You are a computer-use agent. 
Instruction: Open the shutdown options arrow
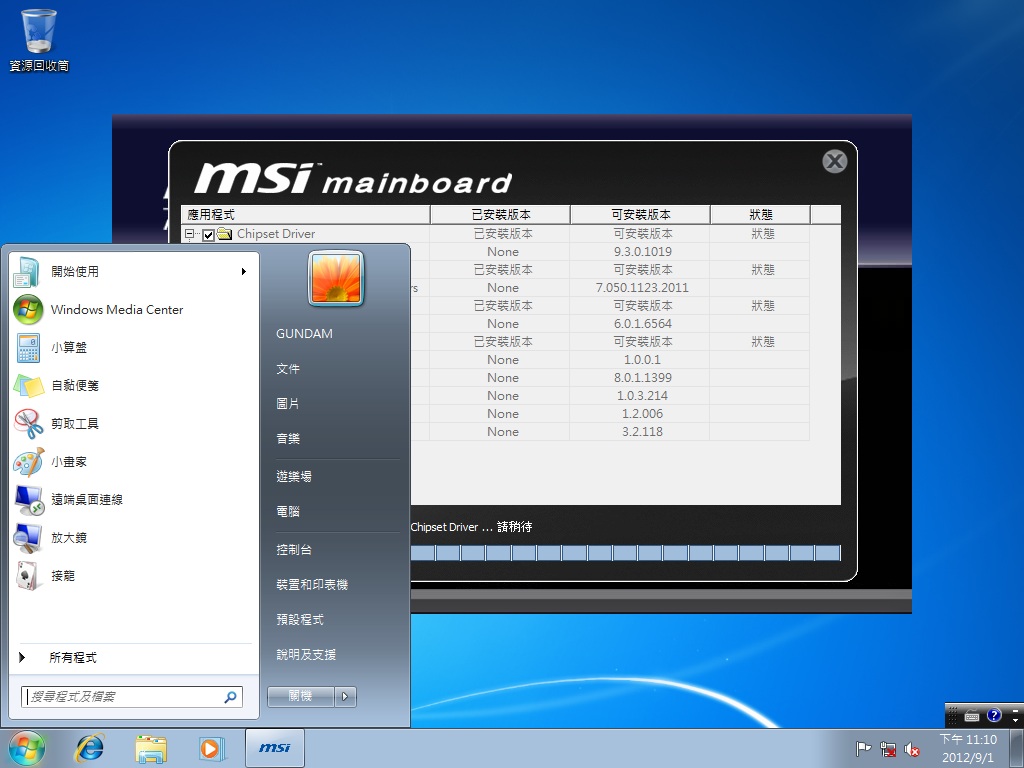pos(345,697)
